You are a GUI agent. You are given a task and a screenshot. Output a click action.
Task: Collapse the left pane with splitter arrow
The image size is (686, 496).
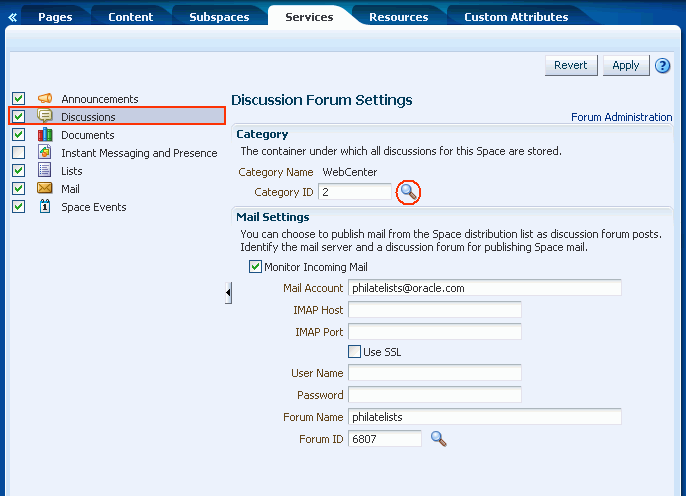point(228,292)
